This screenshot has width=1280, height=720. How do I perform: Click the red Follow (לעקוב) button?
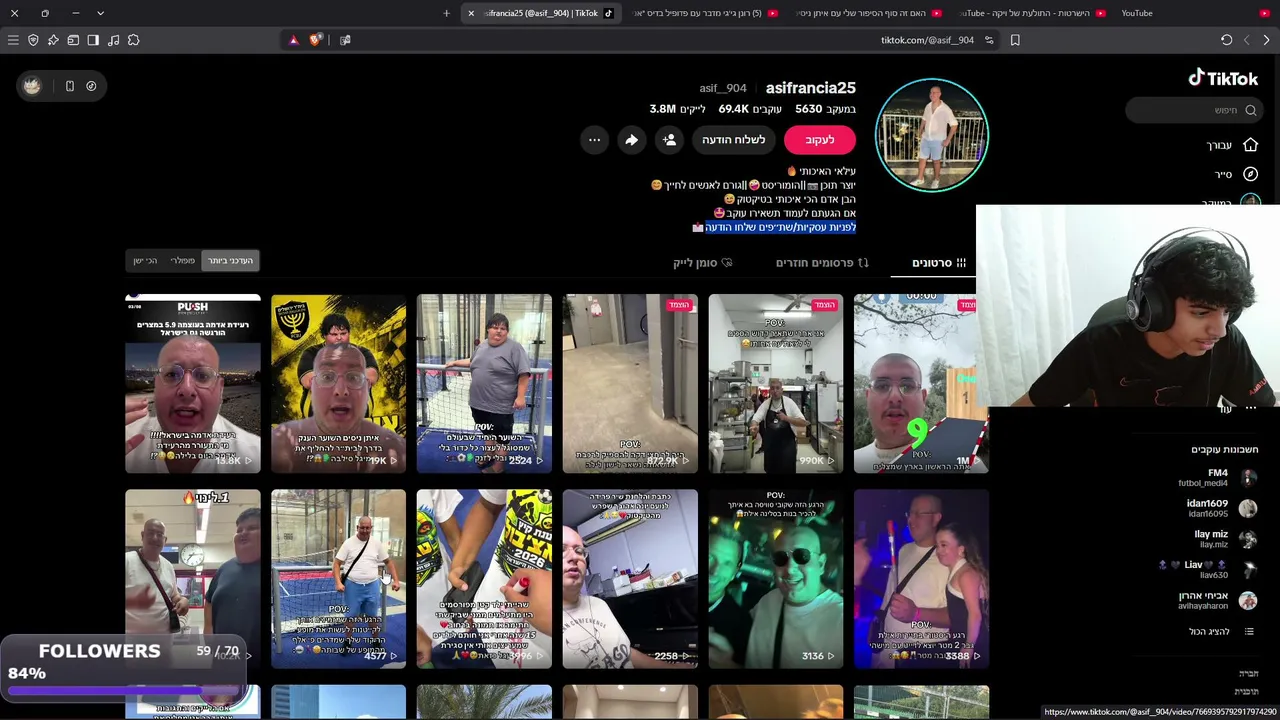820,140
